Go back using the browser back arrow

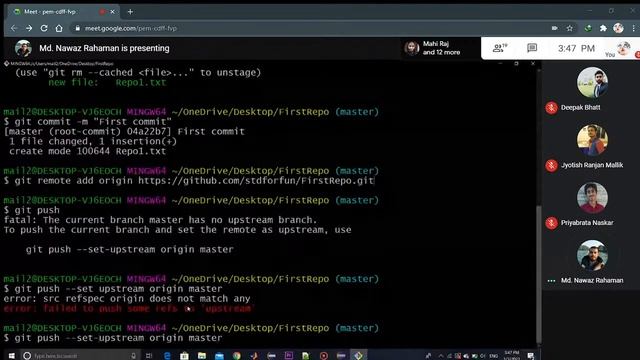(14, 28)
